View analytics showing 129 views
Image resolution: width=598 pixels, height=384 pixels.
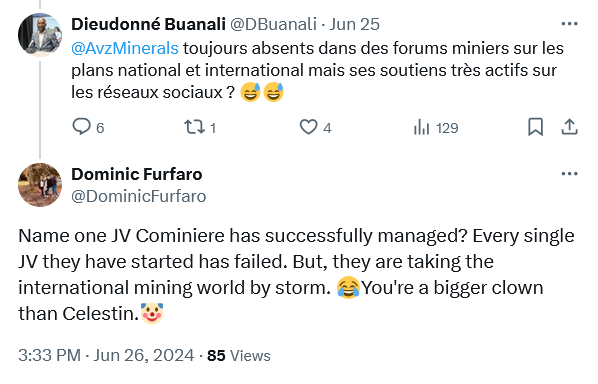[x=436, y=128]
